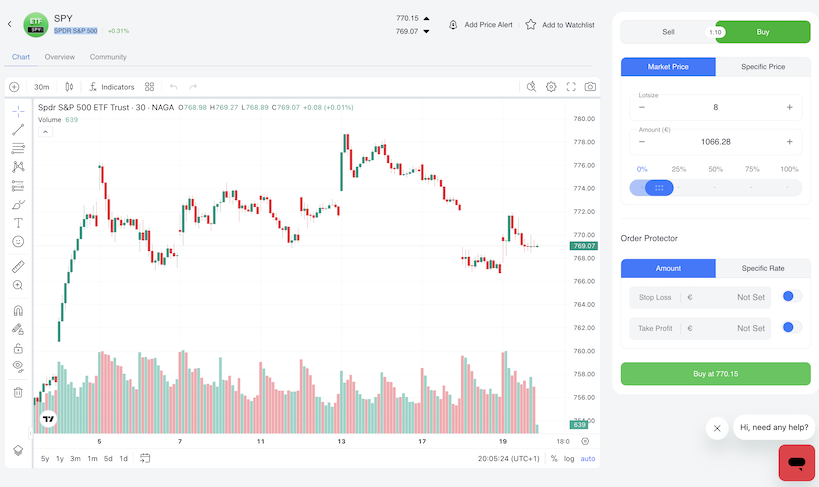Click the trash icon to remove drawings

(x=18, y=392)
